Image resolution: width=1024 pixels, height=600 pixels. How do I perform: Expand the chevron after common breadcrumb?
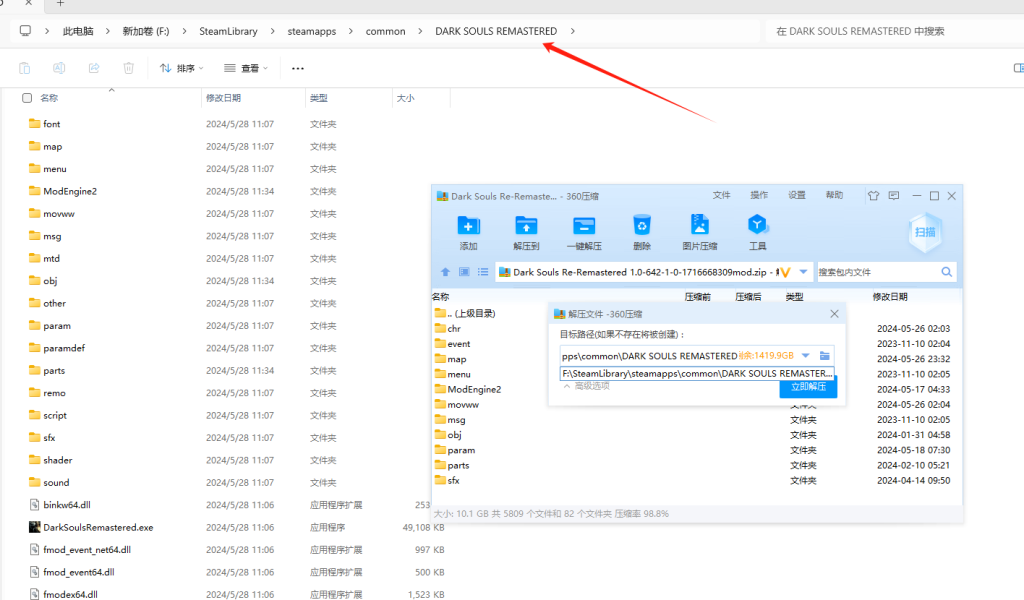point(420,31)
